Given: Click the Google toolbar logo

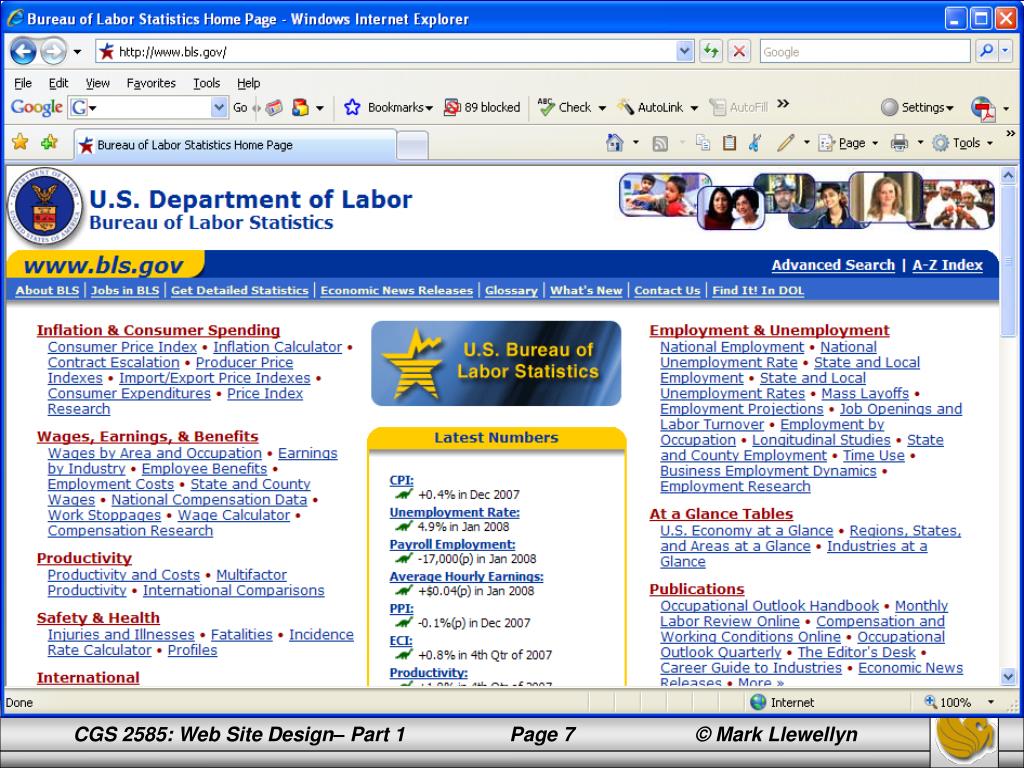Looking at the screenshot, I should tap(37, 107).
